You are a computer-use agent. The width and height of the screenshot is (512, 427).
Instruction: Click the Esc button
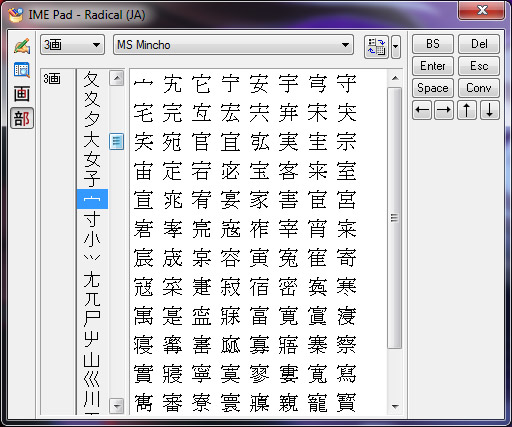[x=479, y=66]
